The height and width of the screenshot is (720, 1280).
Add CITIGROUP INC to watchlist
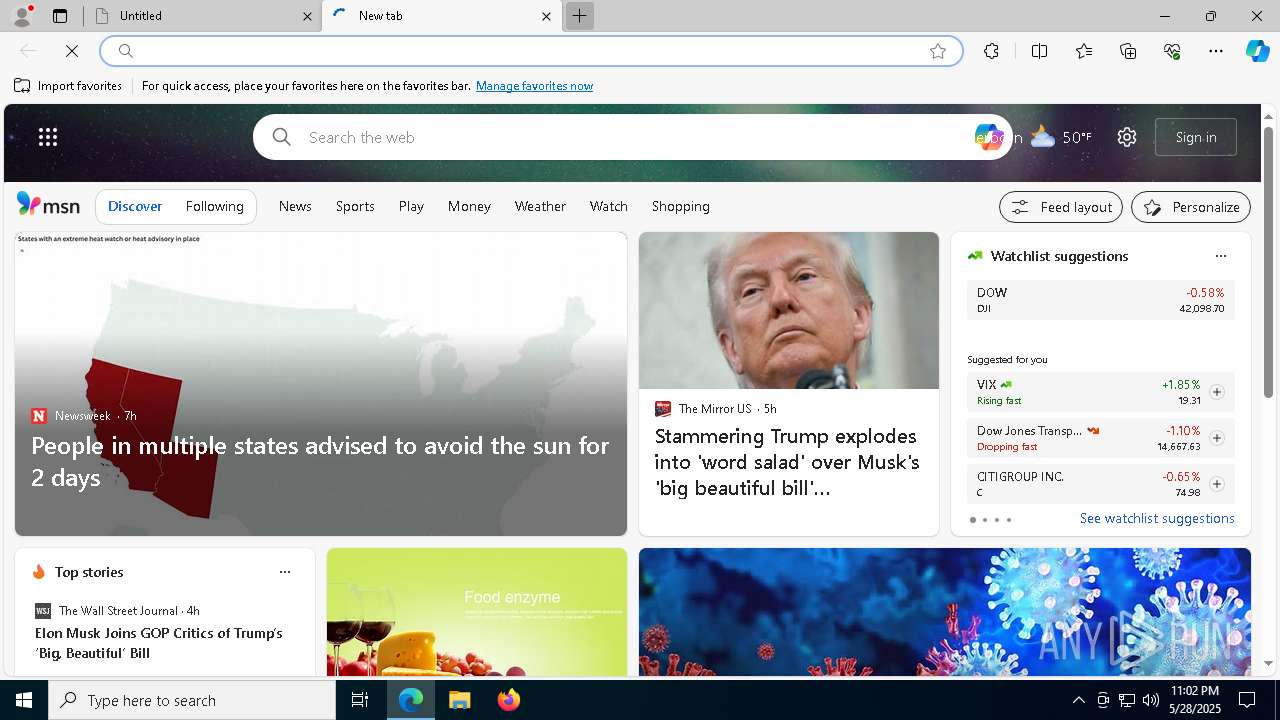coord(1217,484)
